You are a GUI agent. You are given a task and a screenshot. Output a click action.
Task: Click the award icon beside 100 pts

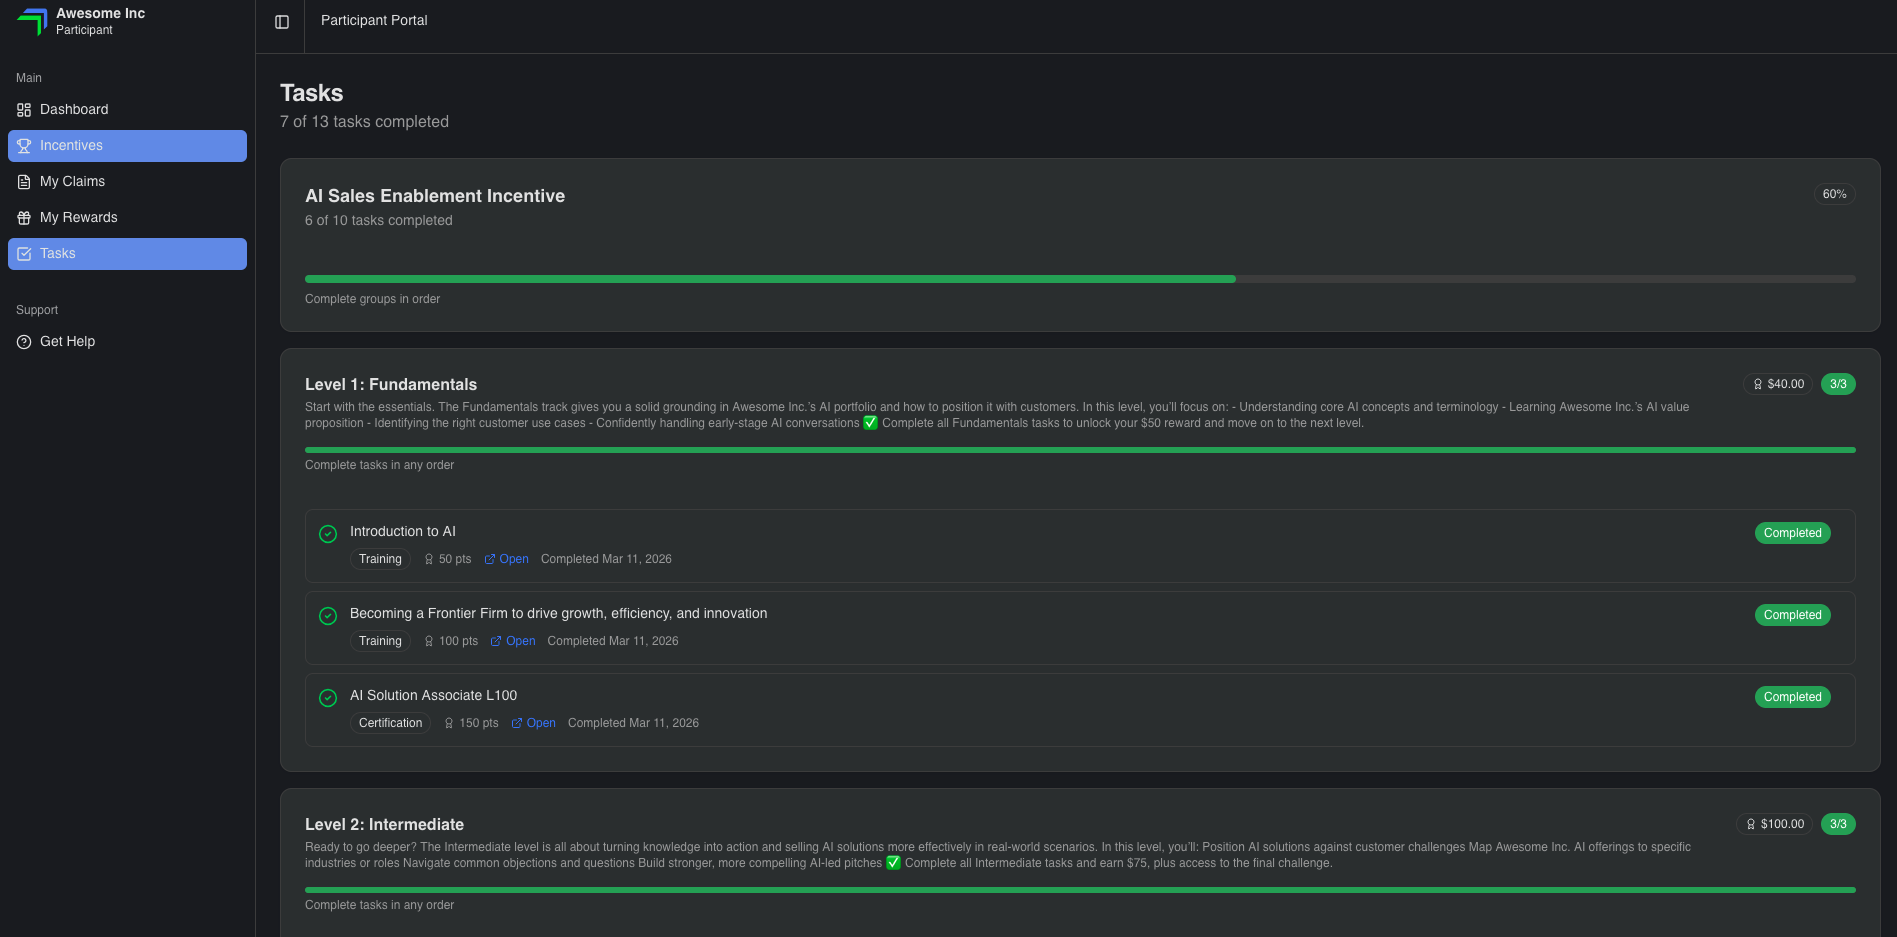pyautogui.click(x=429, y=641)
